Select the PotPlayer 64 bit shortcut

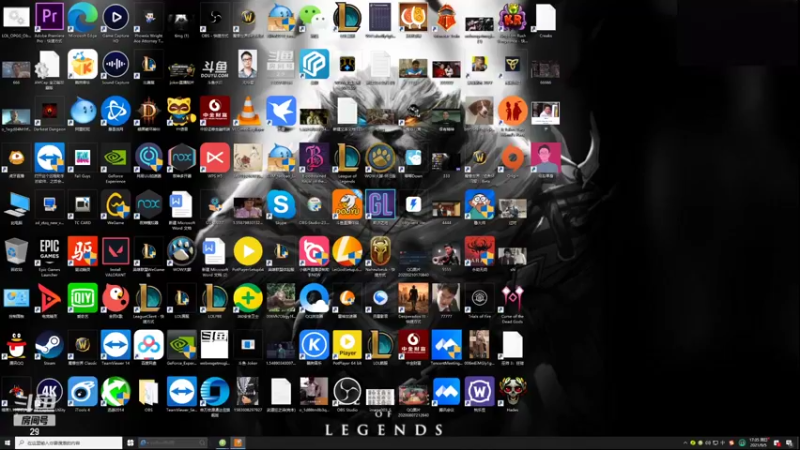(x=347, y=345)
